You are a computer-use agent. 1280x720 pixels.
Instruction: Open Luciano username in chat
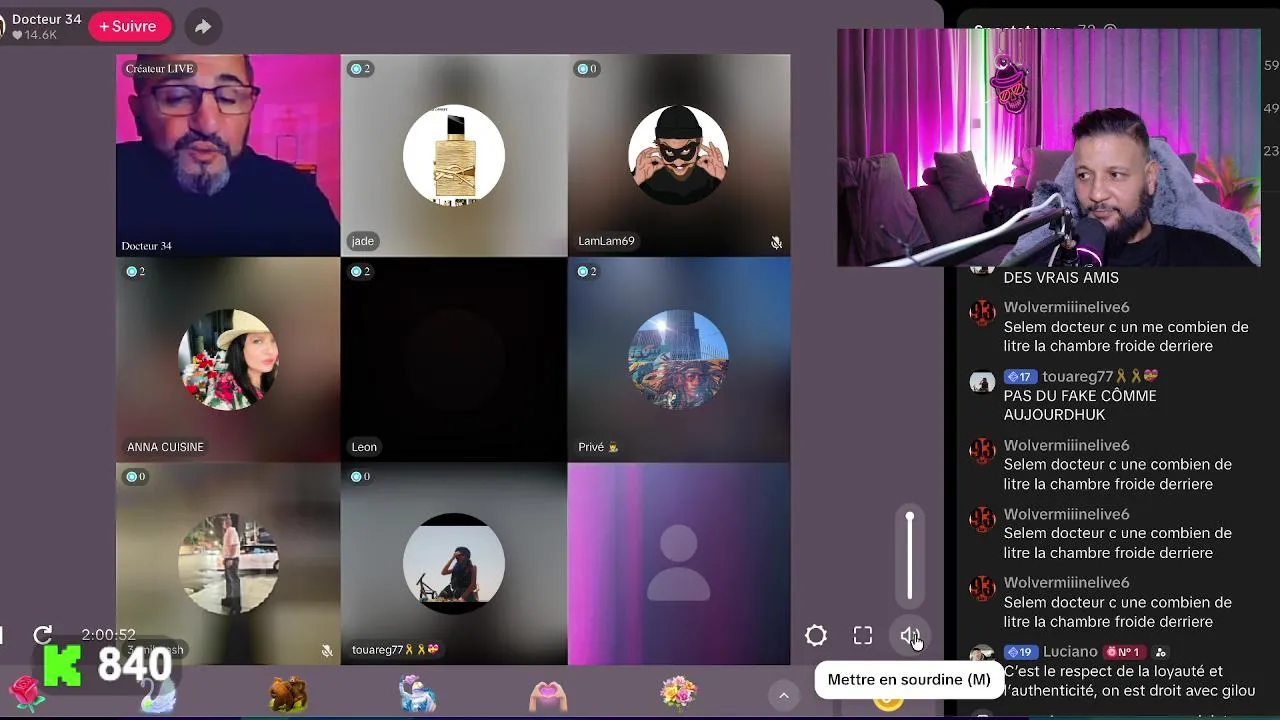click(1070, 651)
